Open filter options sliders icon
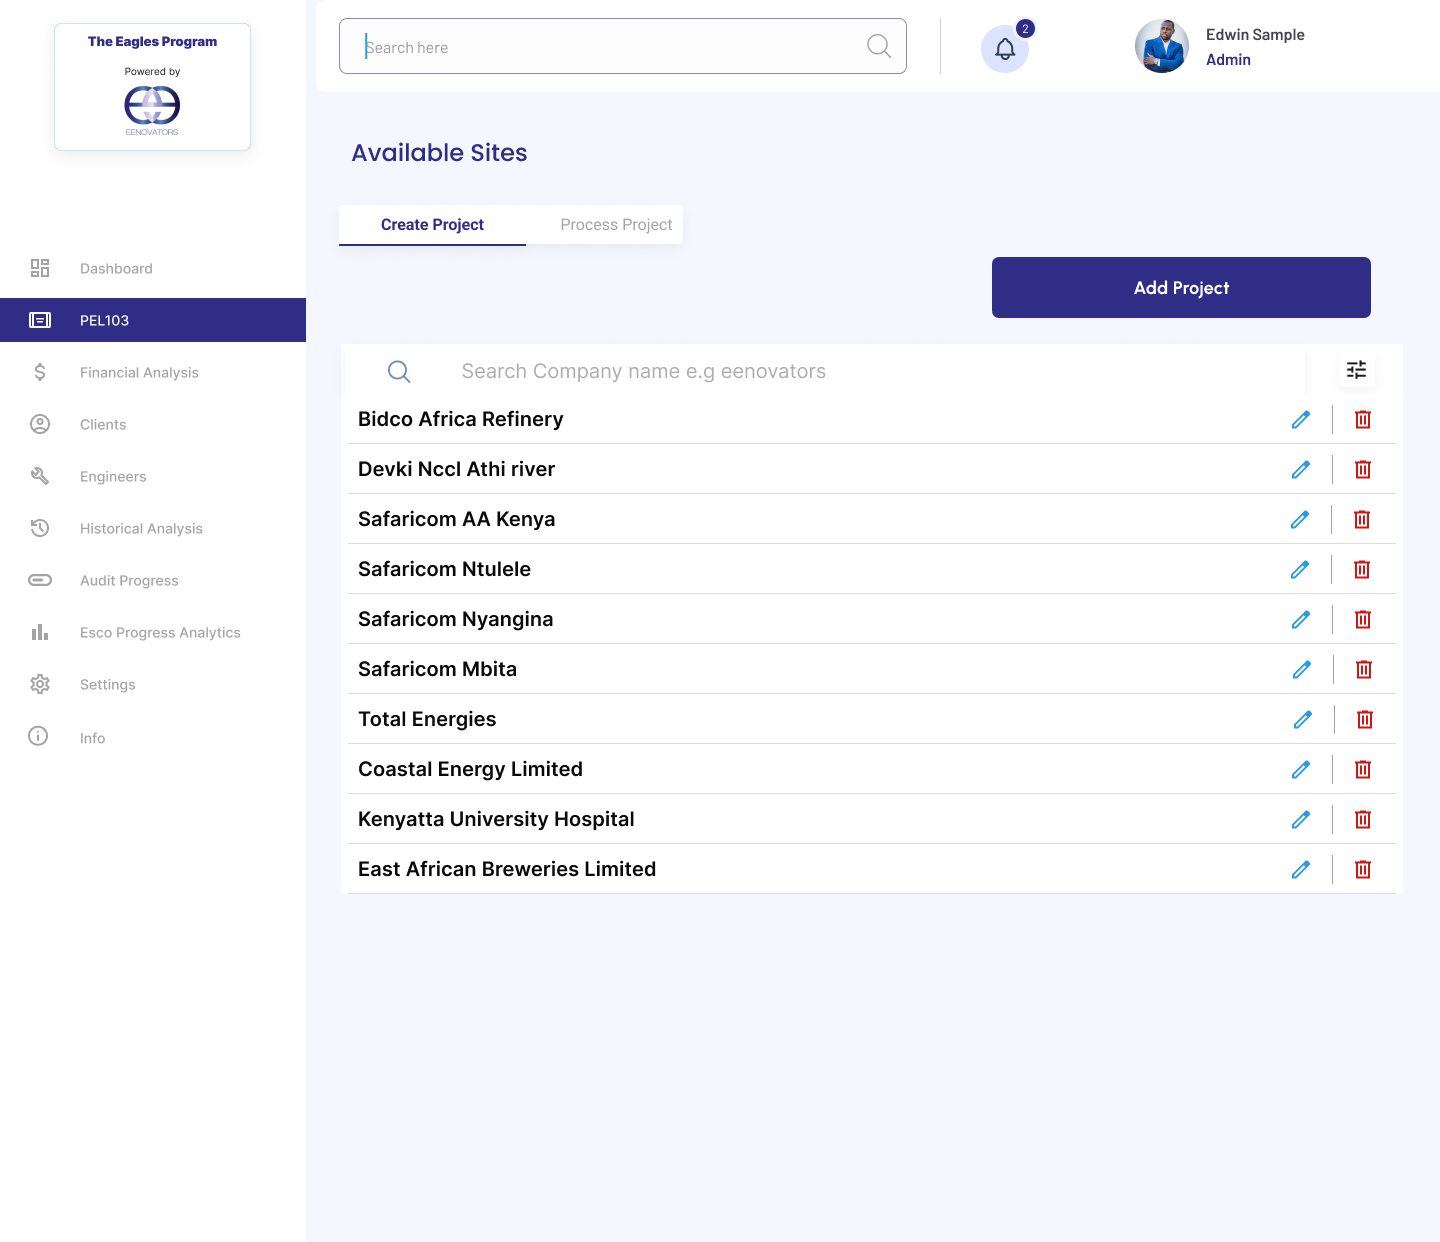The height and width of the screenshot is (1242, 1440). (1356, 370)
